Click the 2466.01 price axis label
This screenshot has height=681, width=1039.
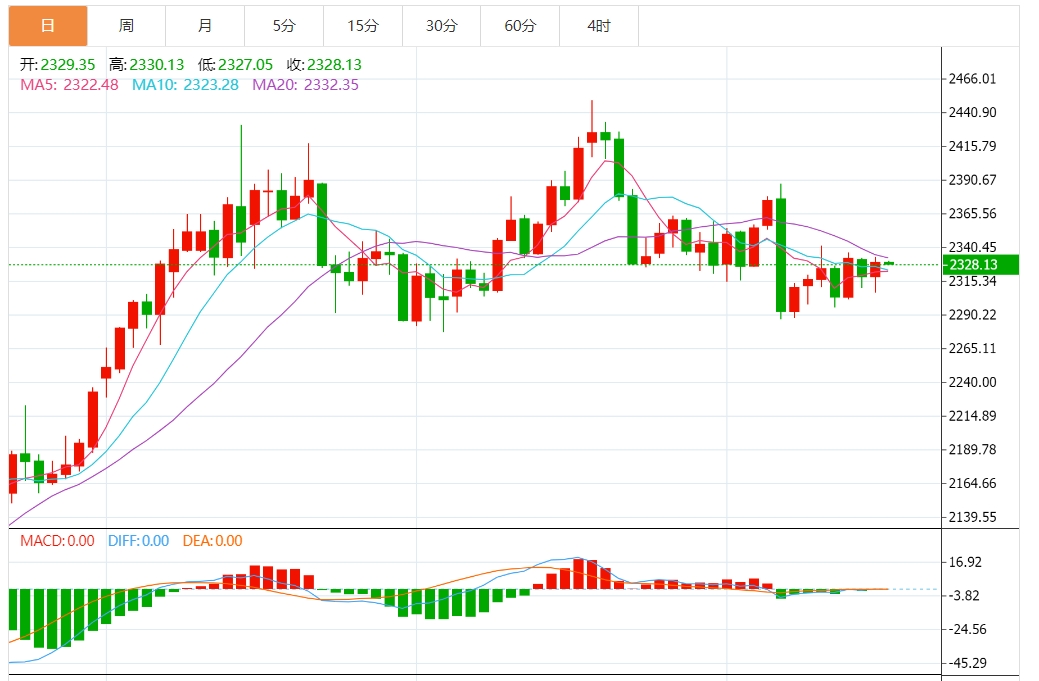click(x=972, y=79)
